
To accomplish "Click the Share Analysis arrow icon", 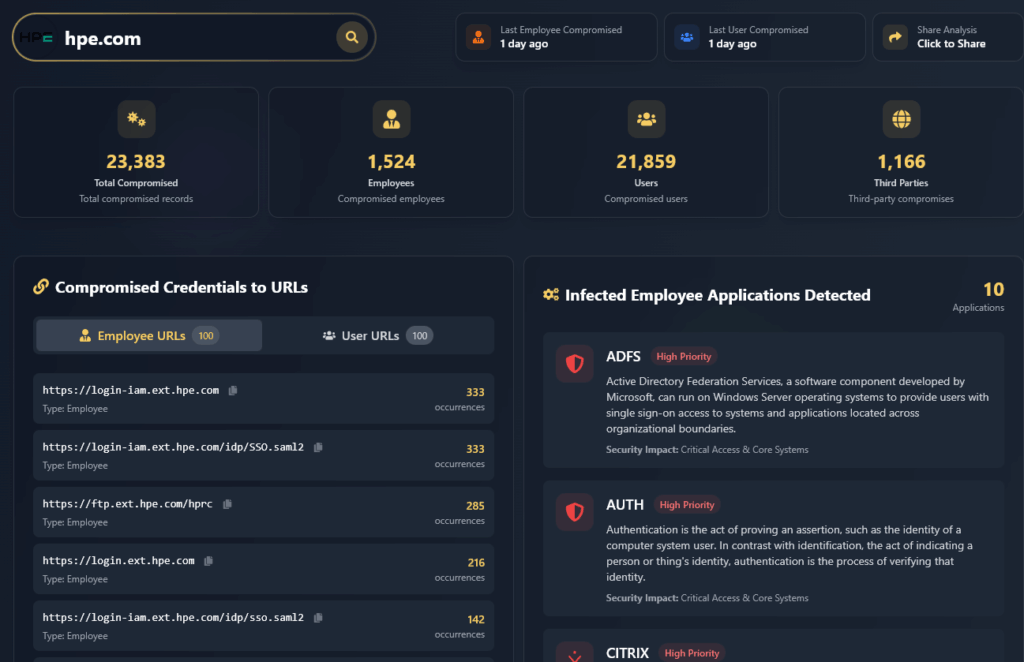I will click(894, 38).
